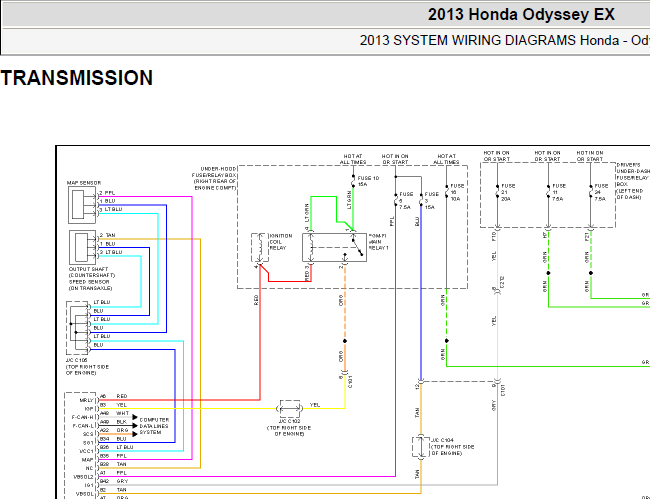650x499 pixels.
Task: Select the '2 TAN' pin on speed sensor
Action: [x=107, y=235]
